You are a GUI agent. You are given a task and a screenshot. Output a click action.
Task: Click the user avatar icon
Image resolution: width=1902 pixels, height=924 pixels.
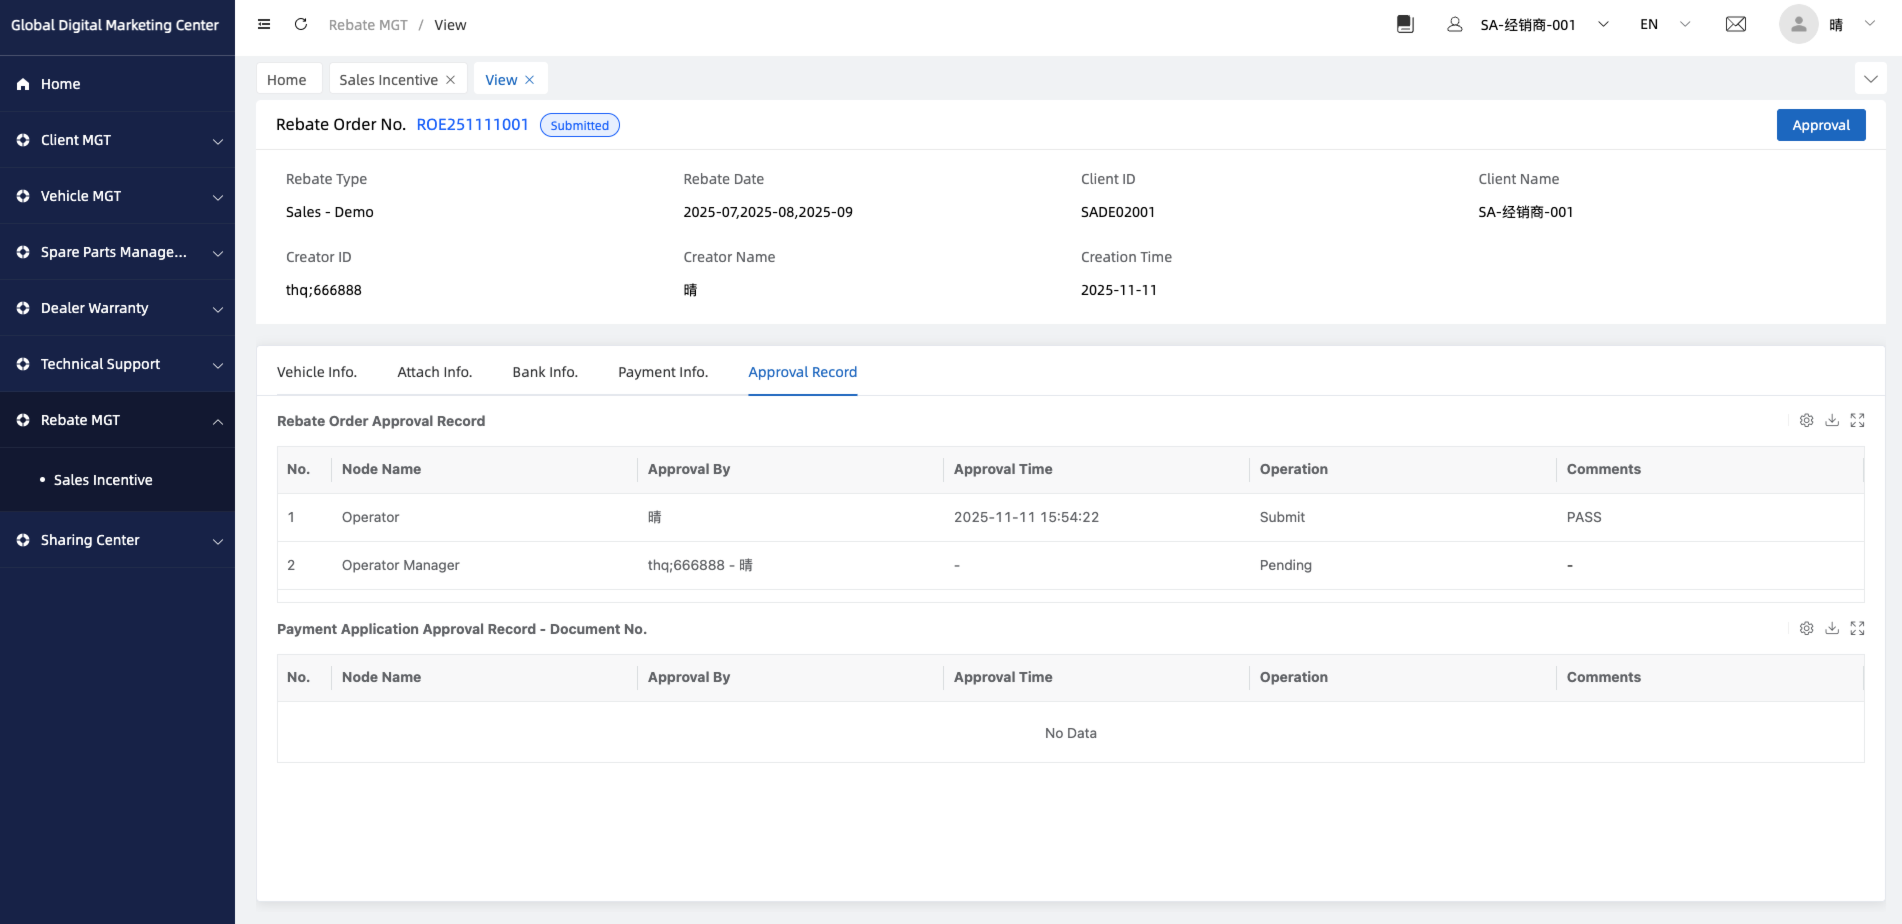(1798, 24)
